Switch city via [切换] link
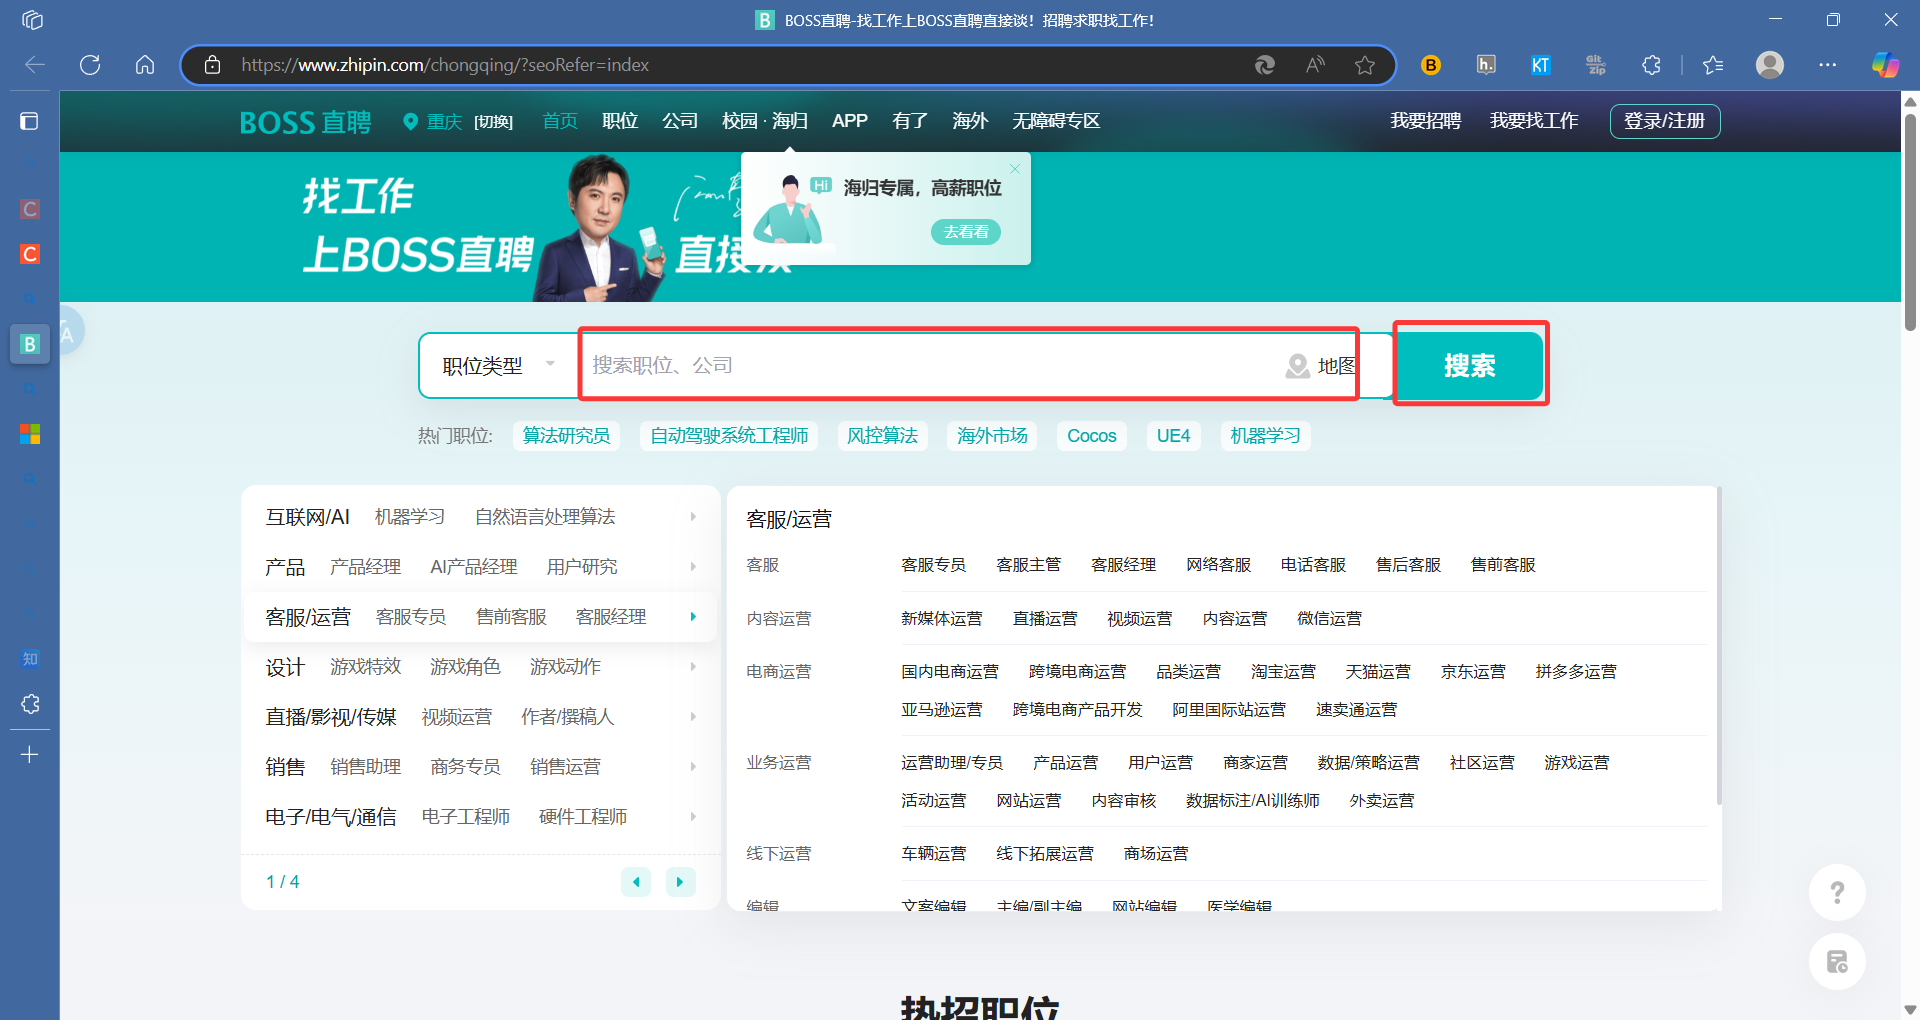This screenshot has height=1020, width=1920. coord(493,121)
